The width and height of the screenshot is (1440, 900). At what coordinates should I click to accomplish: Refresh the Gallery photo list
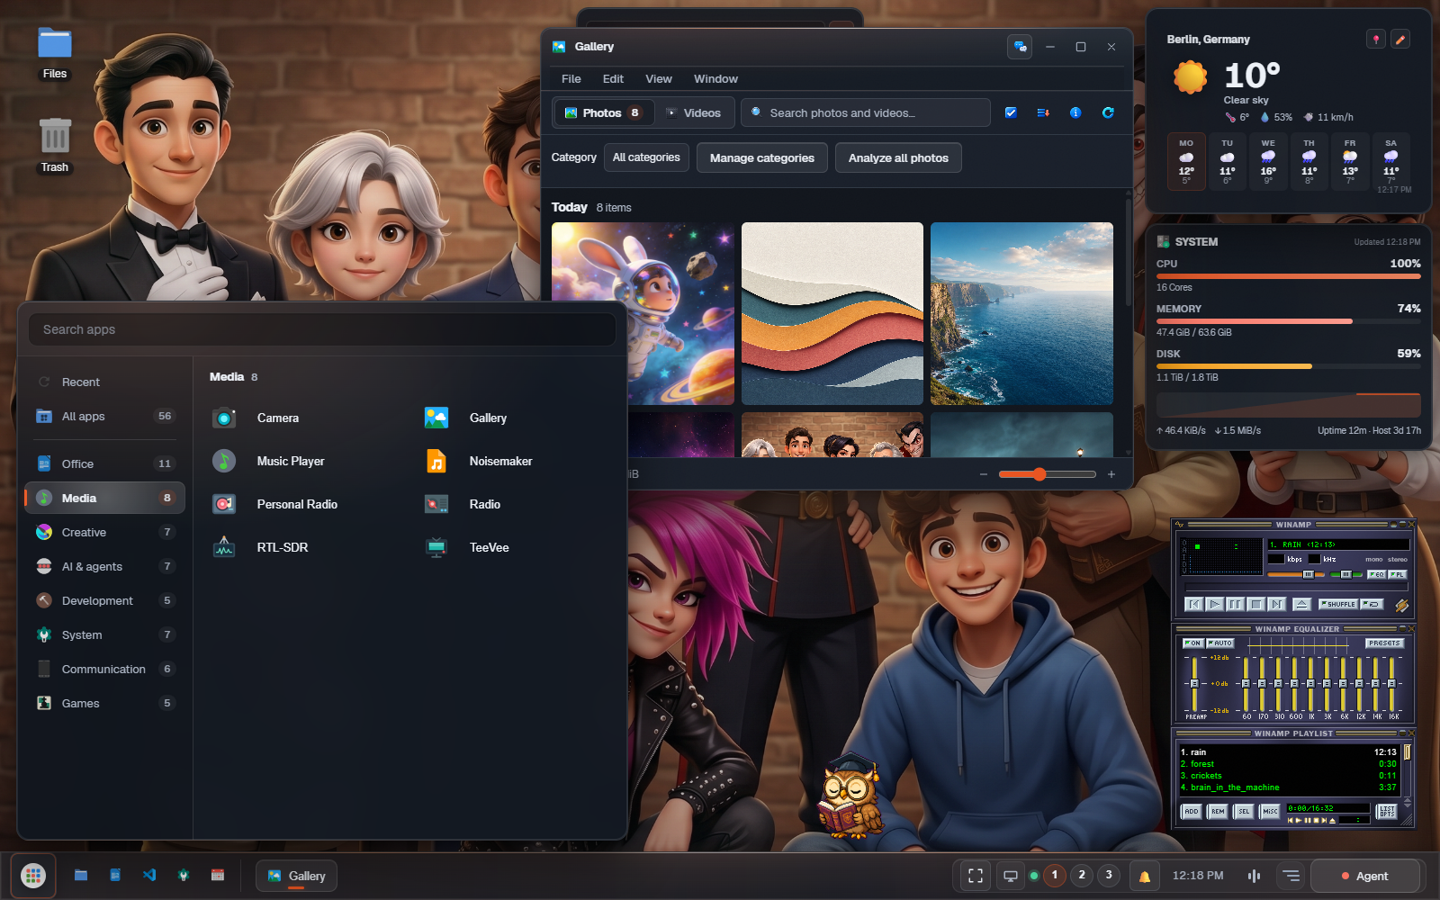point(1108,113)
